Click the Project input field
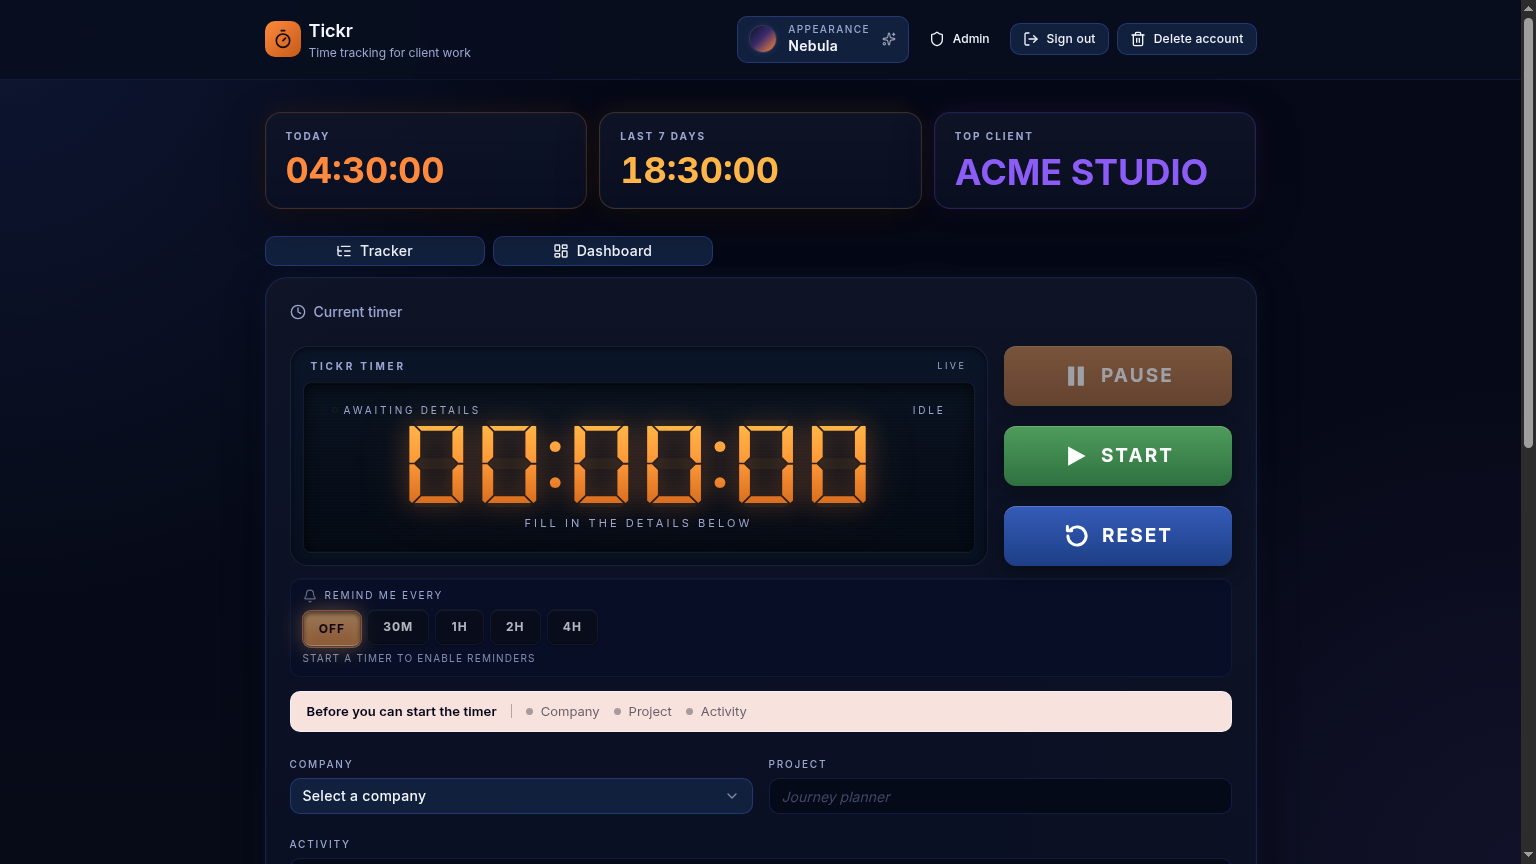The height and width of the screenshot is (864, 1536). (1000, 796)
